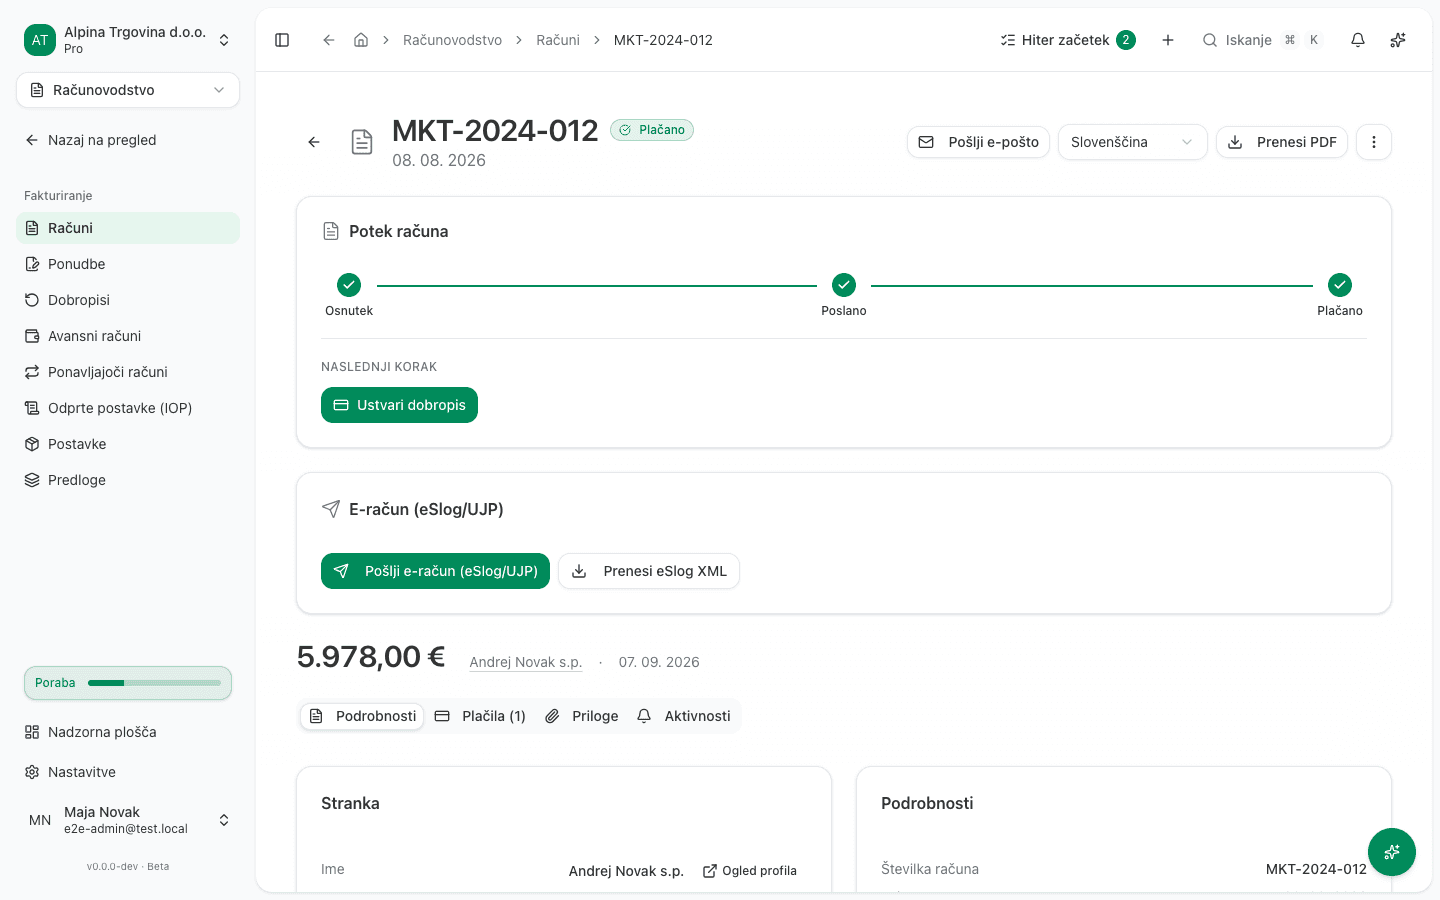Open the AI sparkle icon in top bar
The width and height of the screenshot is (1440, 900).
(1398, 40)
